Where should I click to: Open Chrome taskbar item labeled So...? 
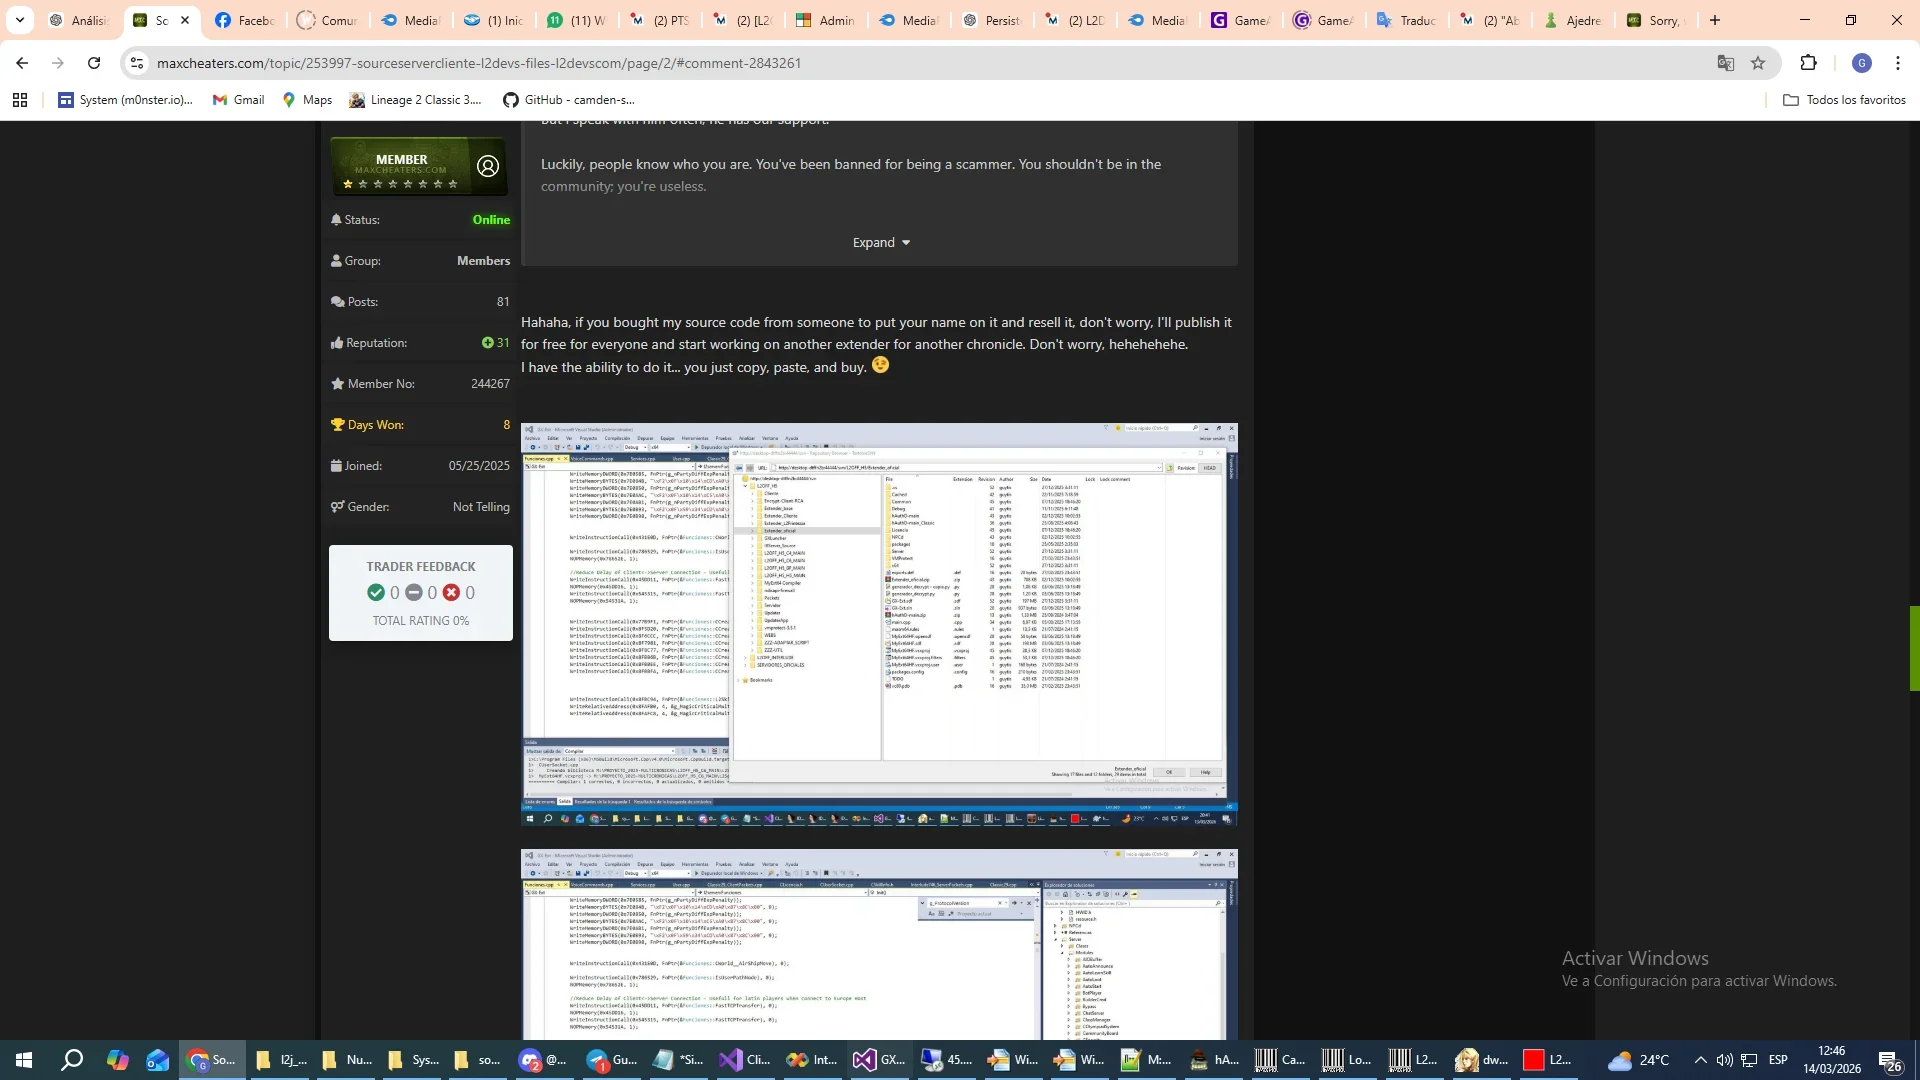211,1060
